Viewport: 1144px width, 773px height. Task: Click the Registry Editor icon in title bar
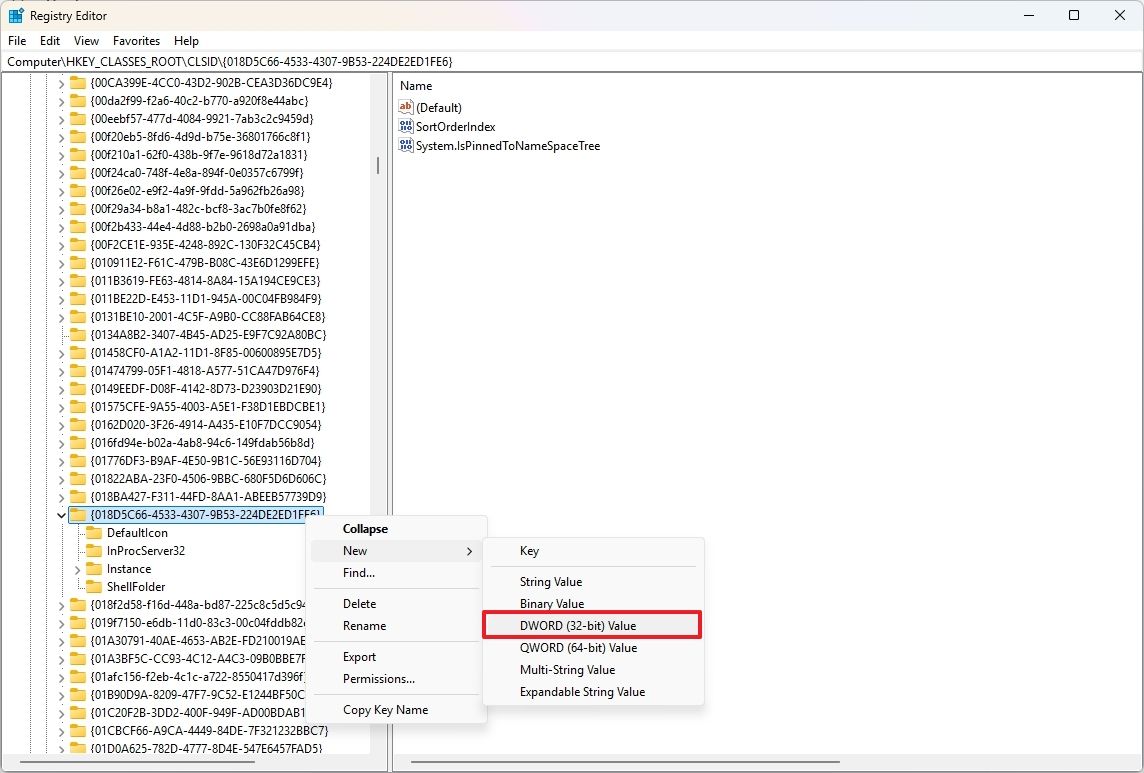[17, 15]
